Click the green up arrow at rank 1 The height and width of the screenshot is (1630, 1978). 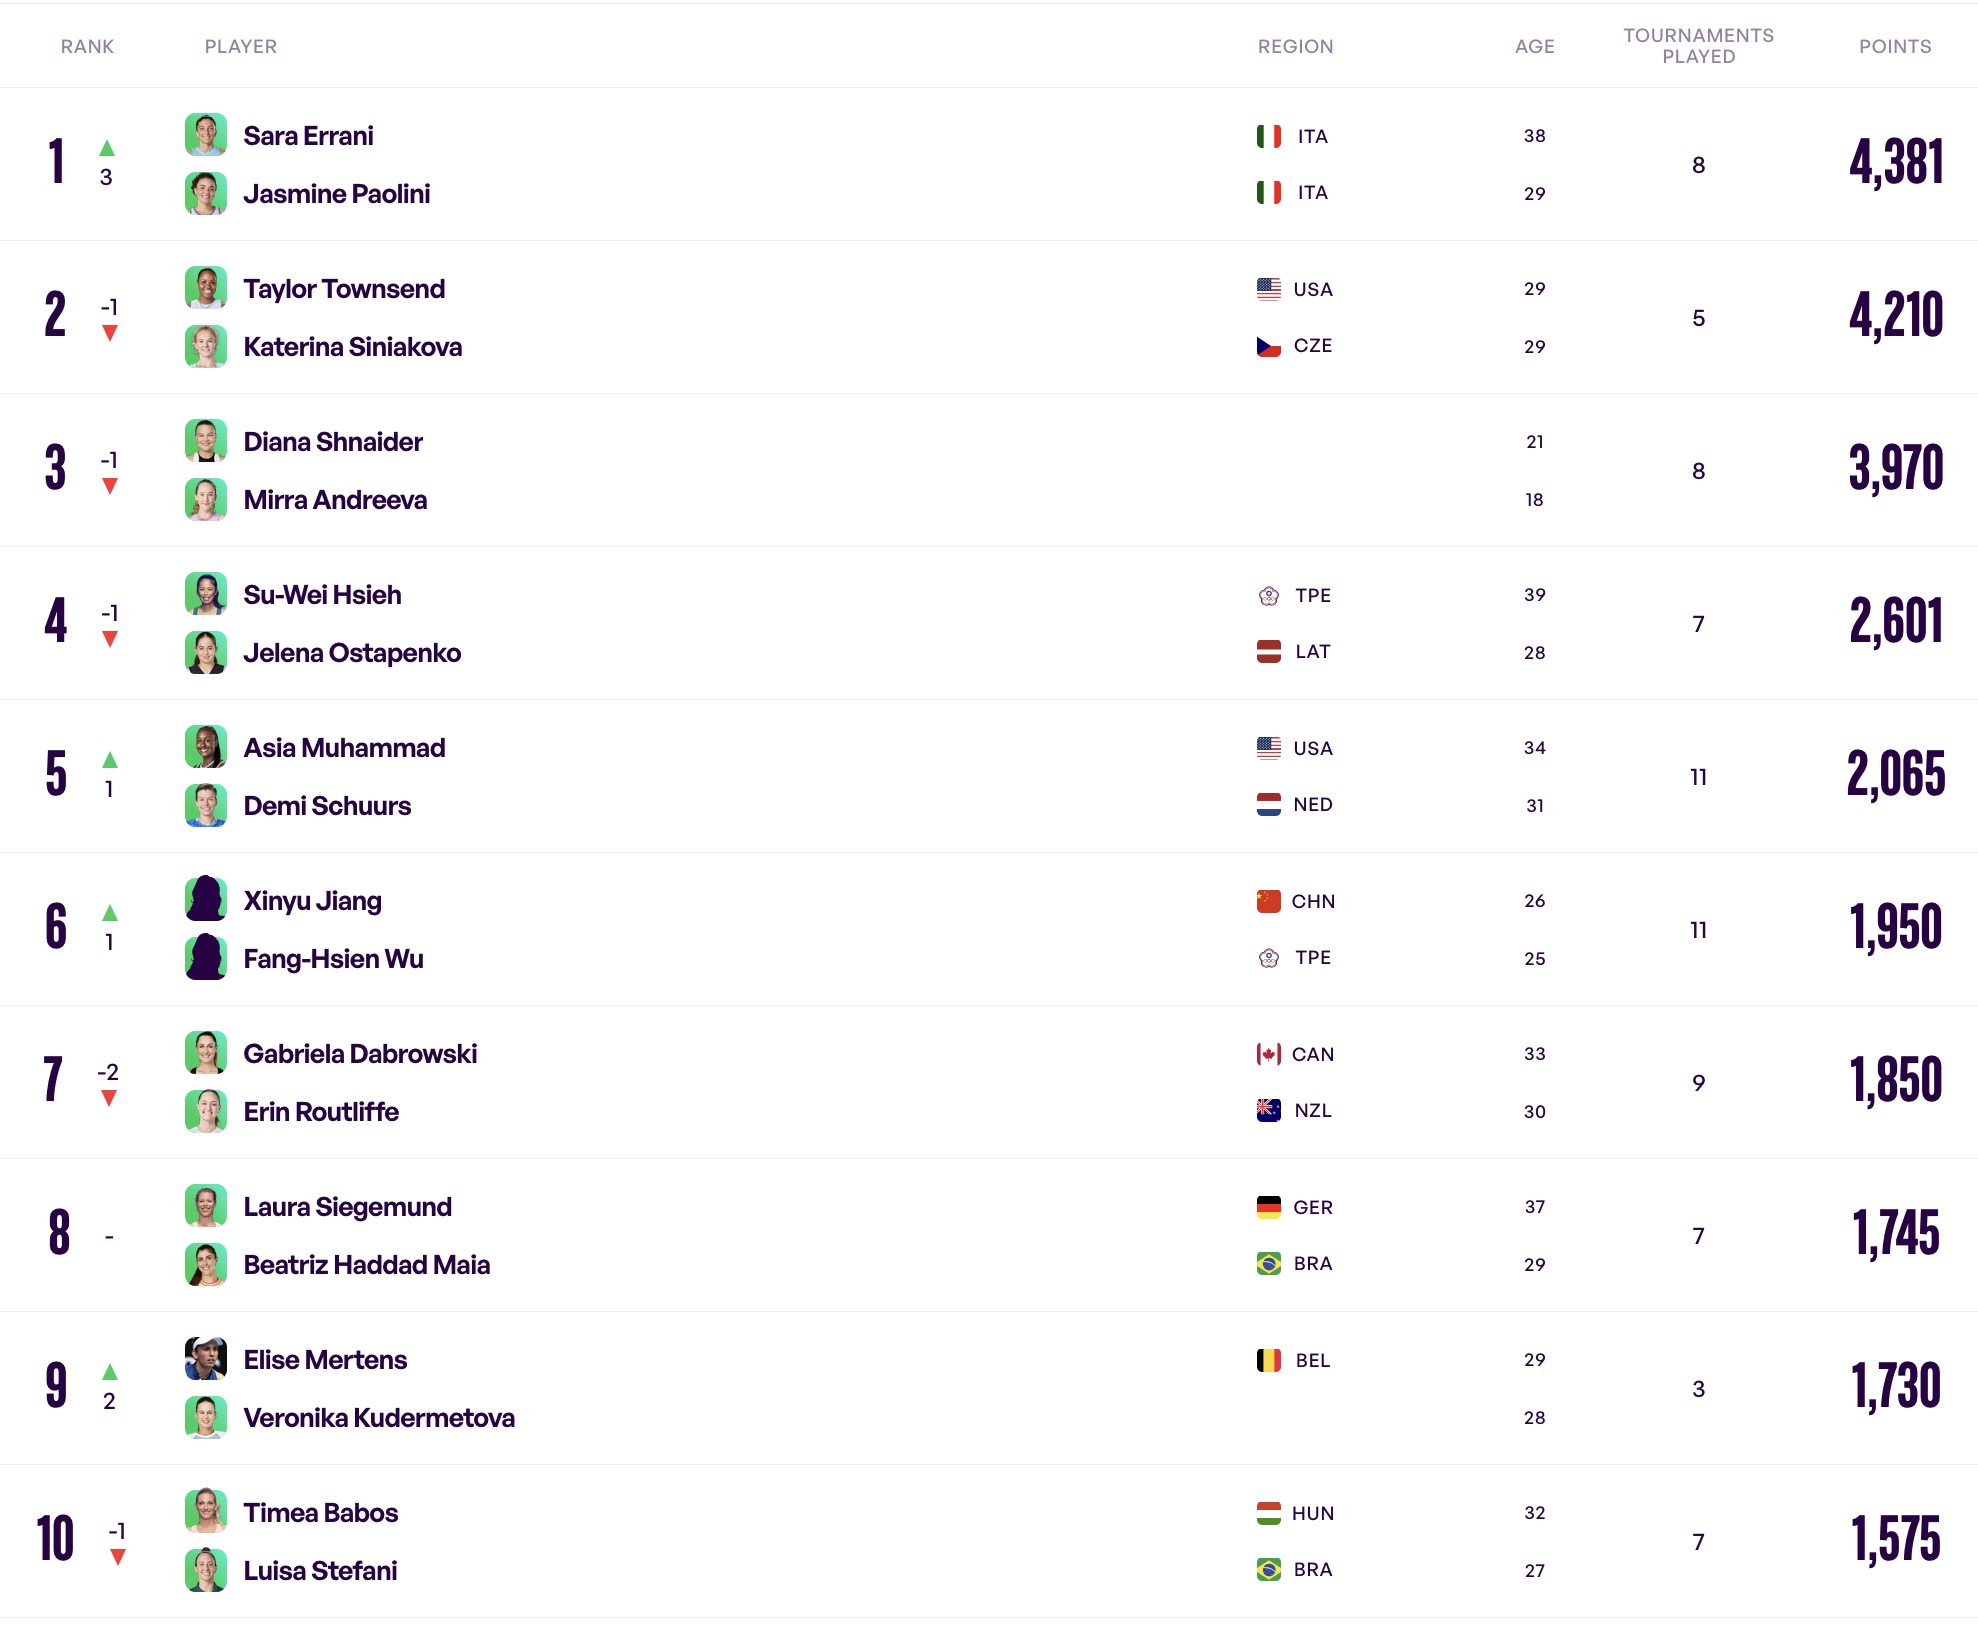tap(107, 148)
